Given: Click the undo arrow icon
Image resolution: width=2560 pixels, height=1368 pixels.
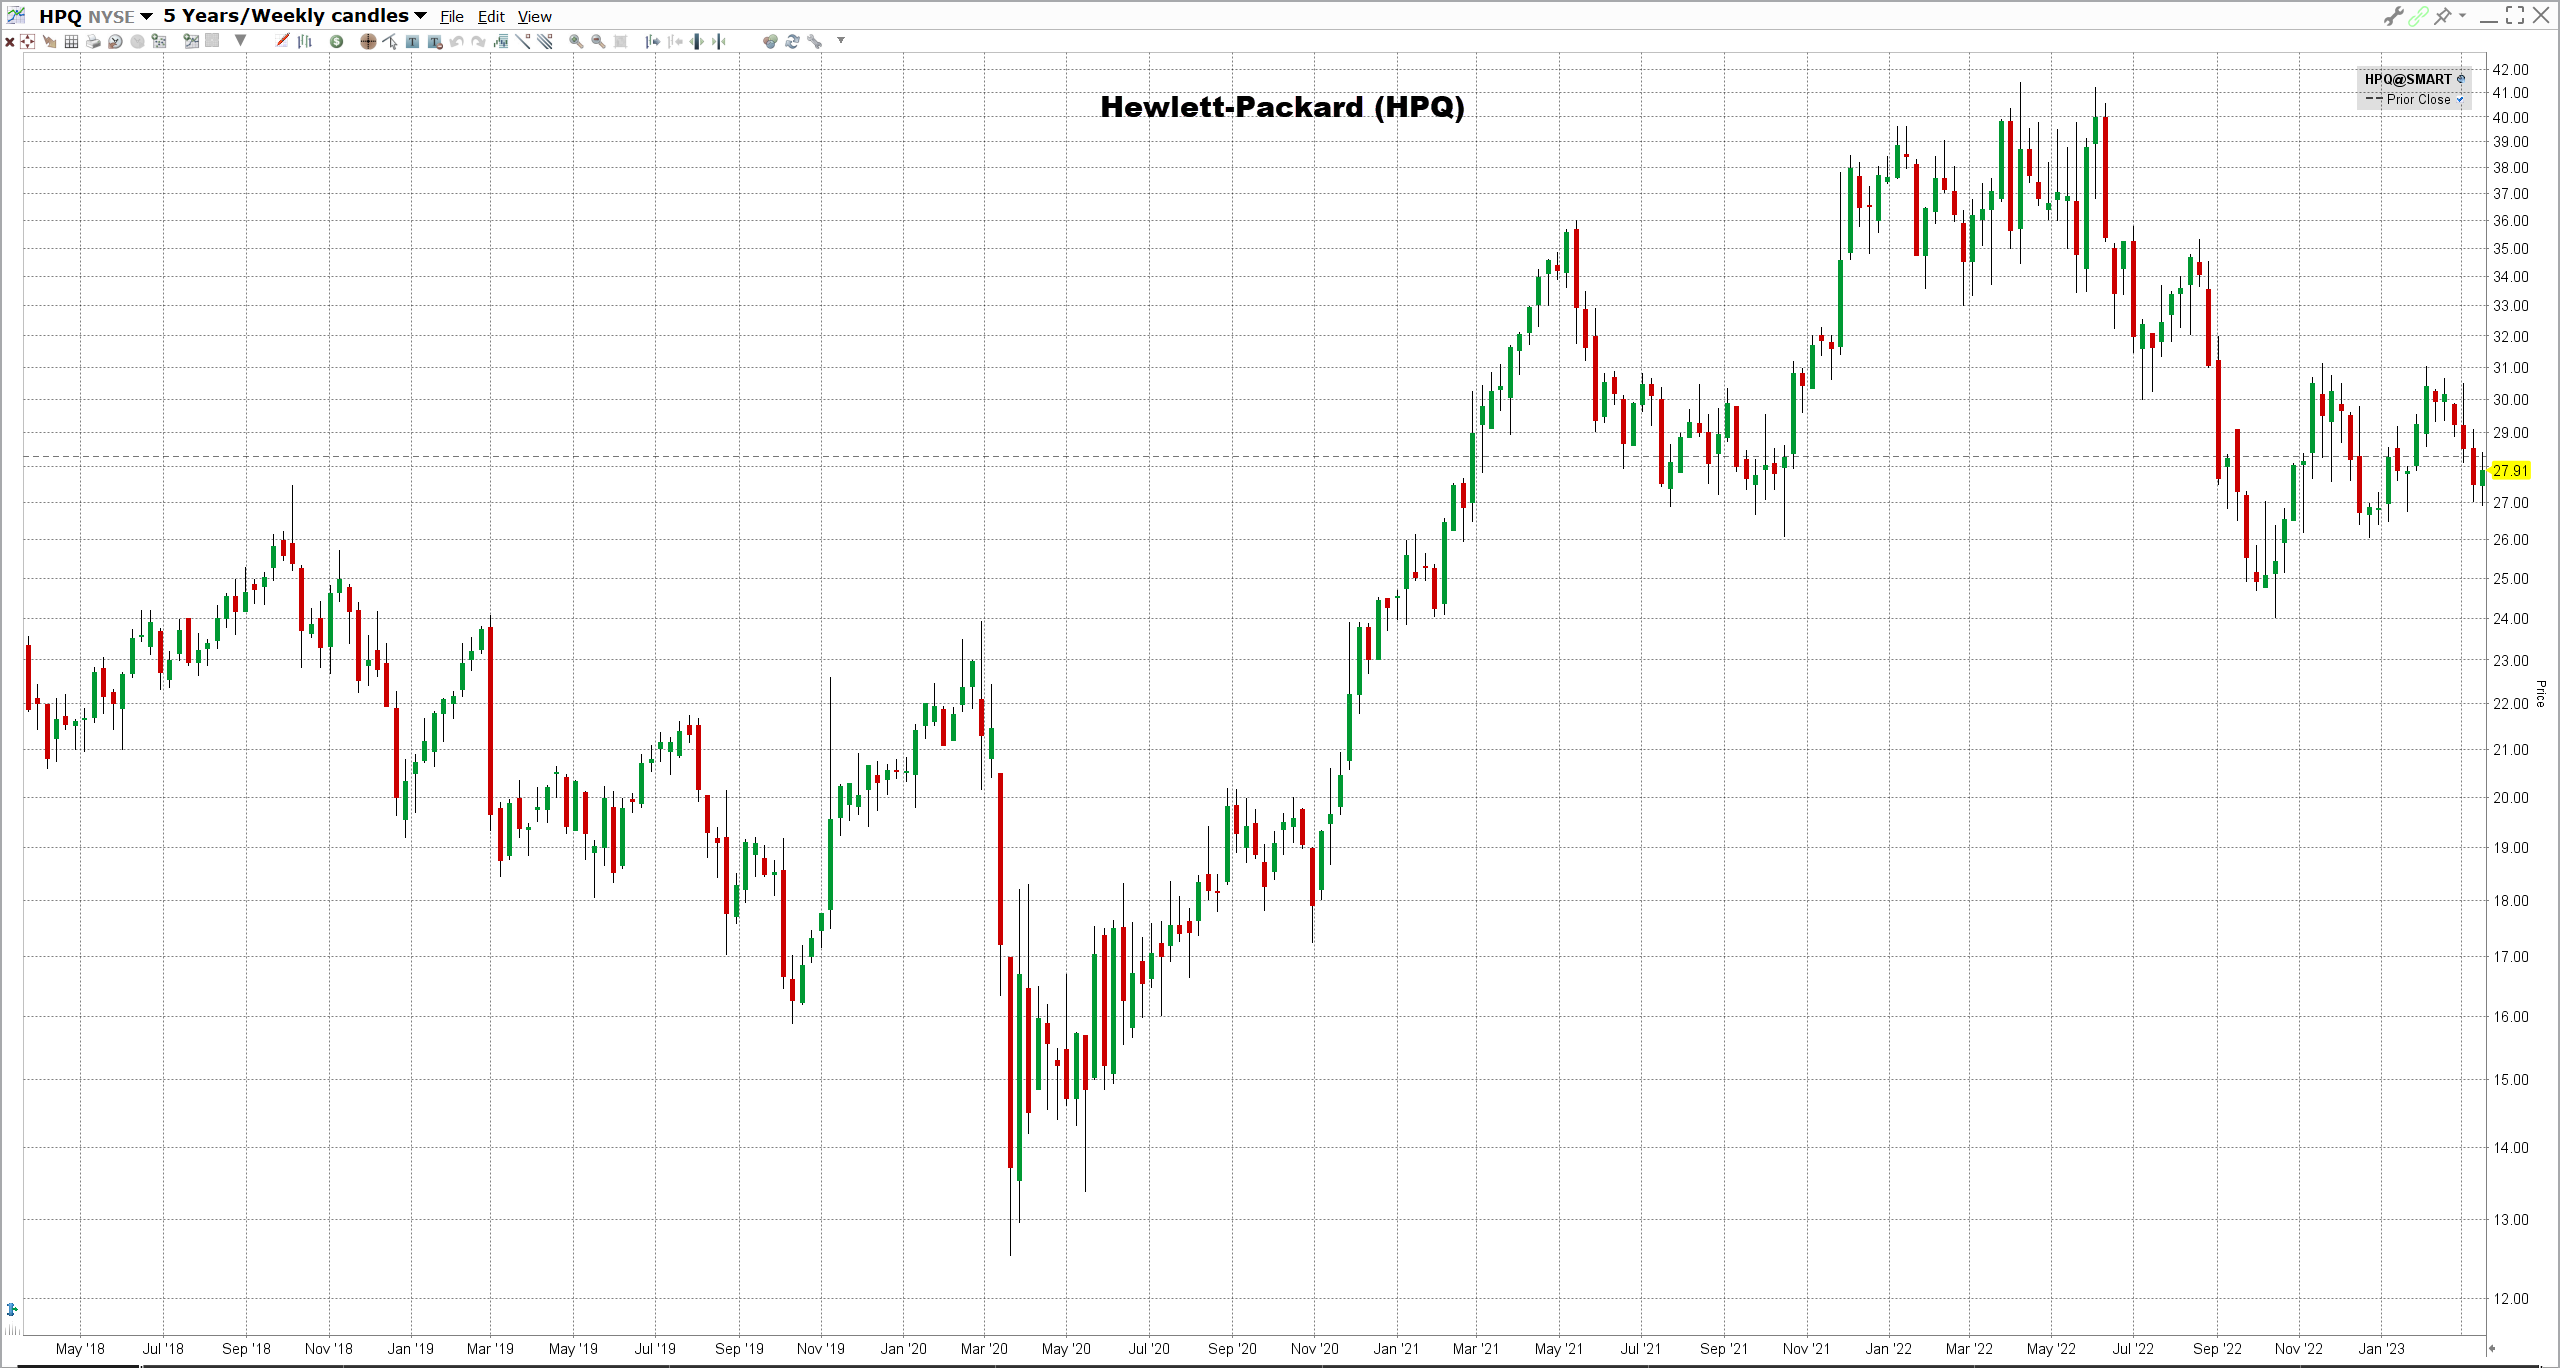Looking at the screenshot, I should pos(456,41).
